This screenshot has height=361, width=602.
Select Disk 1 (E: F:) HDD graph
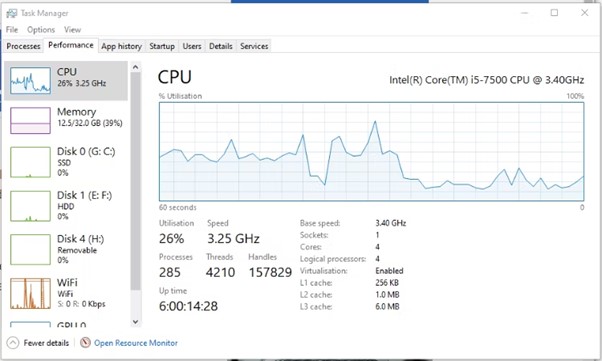pyautogui.click(x=30, y=206)
